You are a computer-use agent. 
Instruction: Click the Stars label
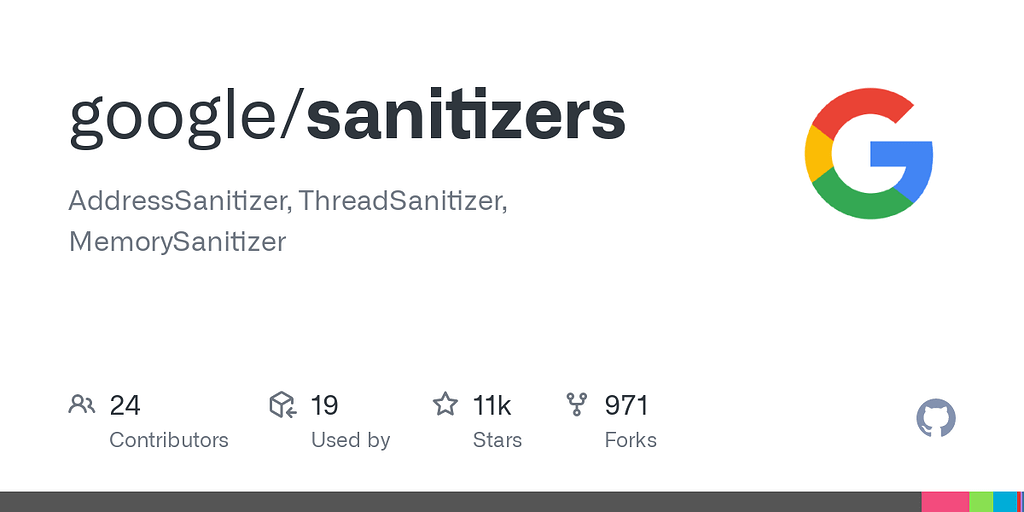(497, 440)
